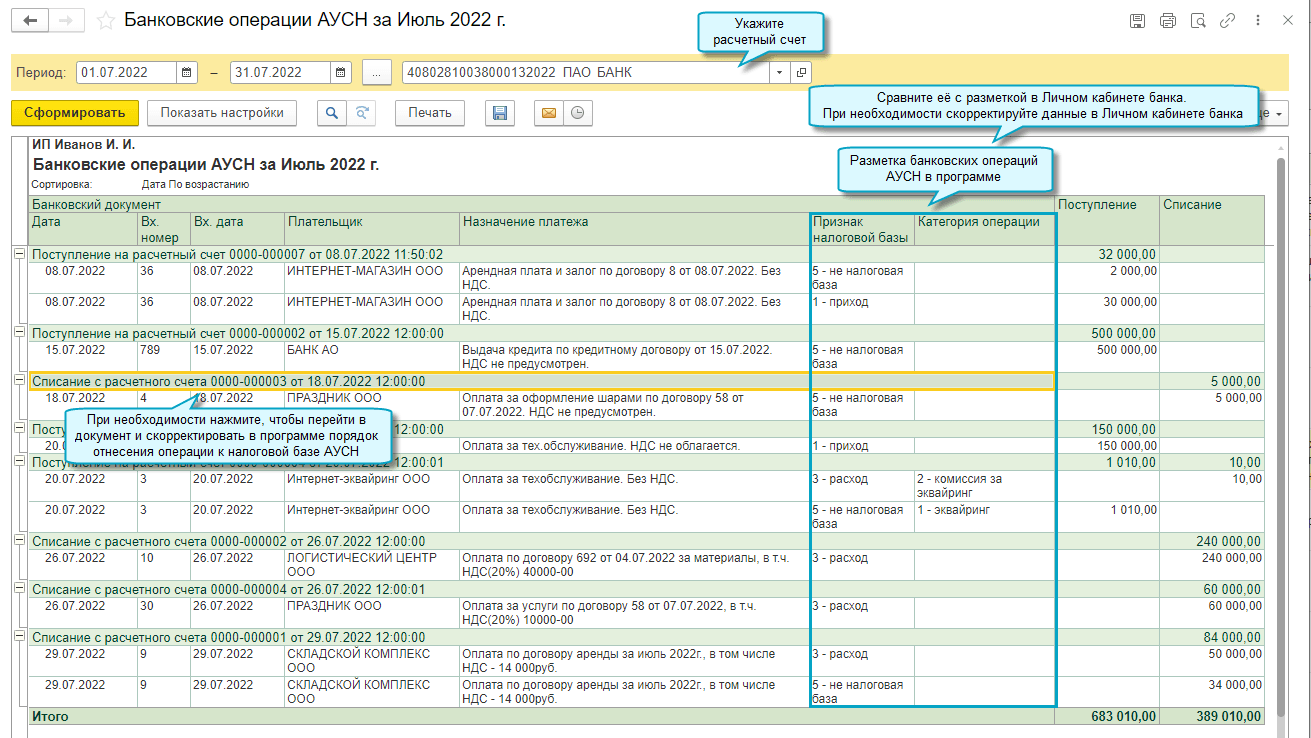Click the Печать button
Image resolution: width=1311 pixels, height=738 pixels.
pyautogui.click(x=430, y=113)
